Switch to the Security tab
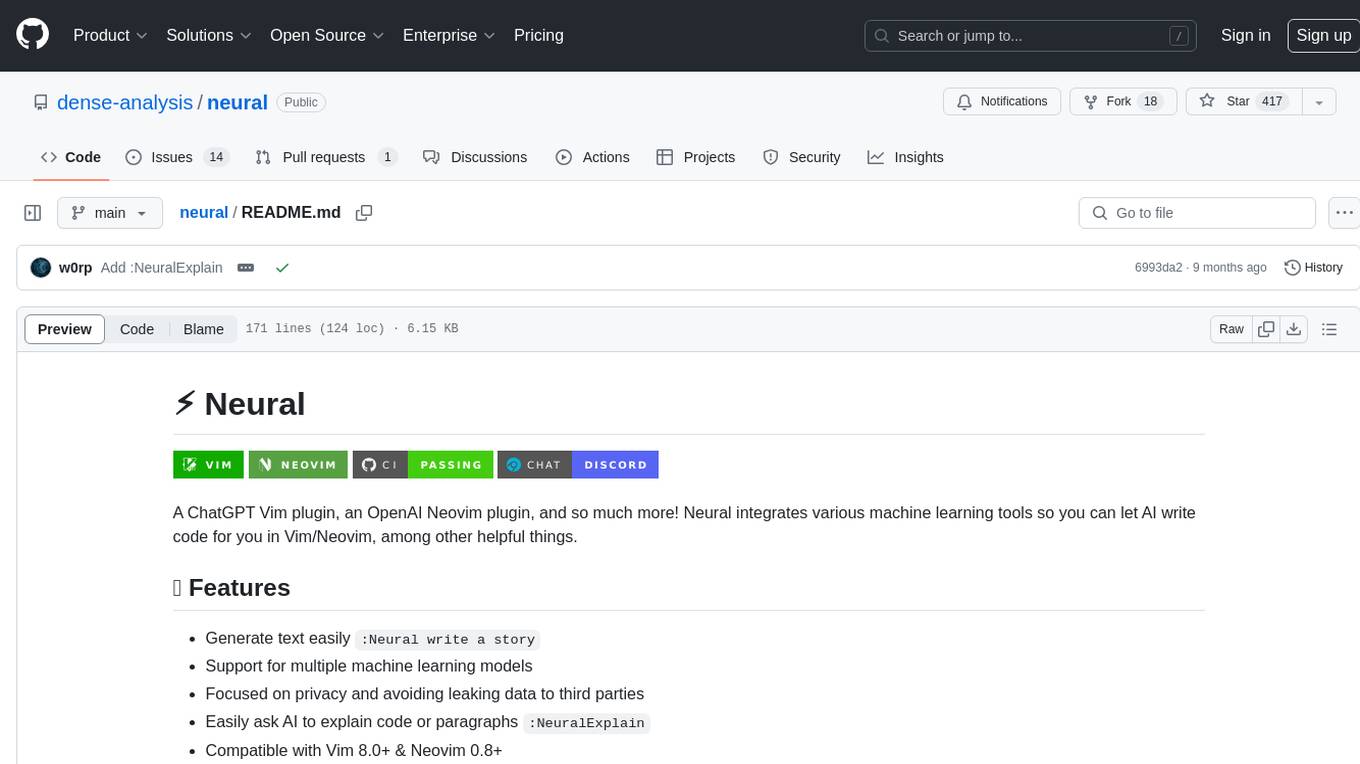Screen dimensions: 1360x764 pos(801,157)
